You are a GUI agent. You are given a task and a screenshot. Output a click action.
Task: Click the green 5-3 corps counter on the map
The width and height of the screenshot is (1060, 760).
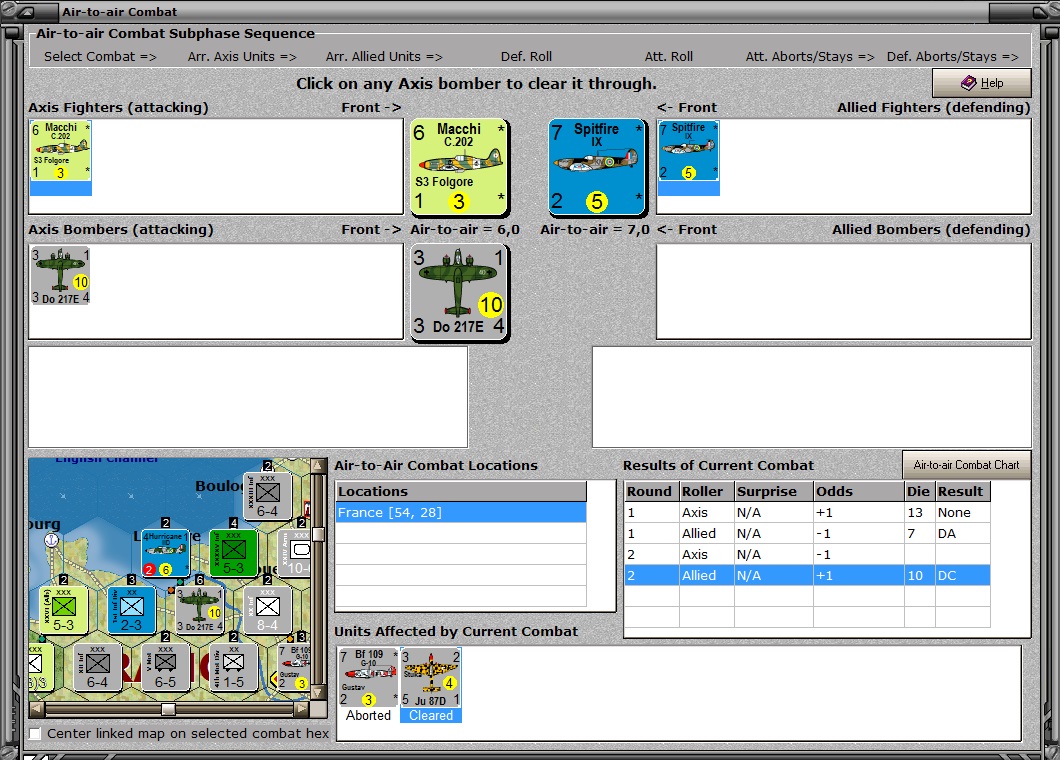click(233, 553)
